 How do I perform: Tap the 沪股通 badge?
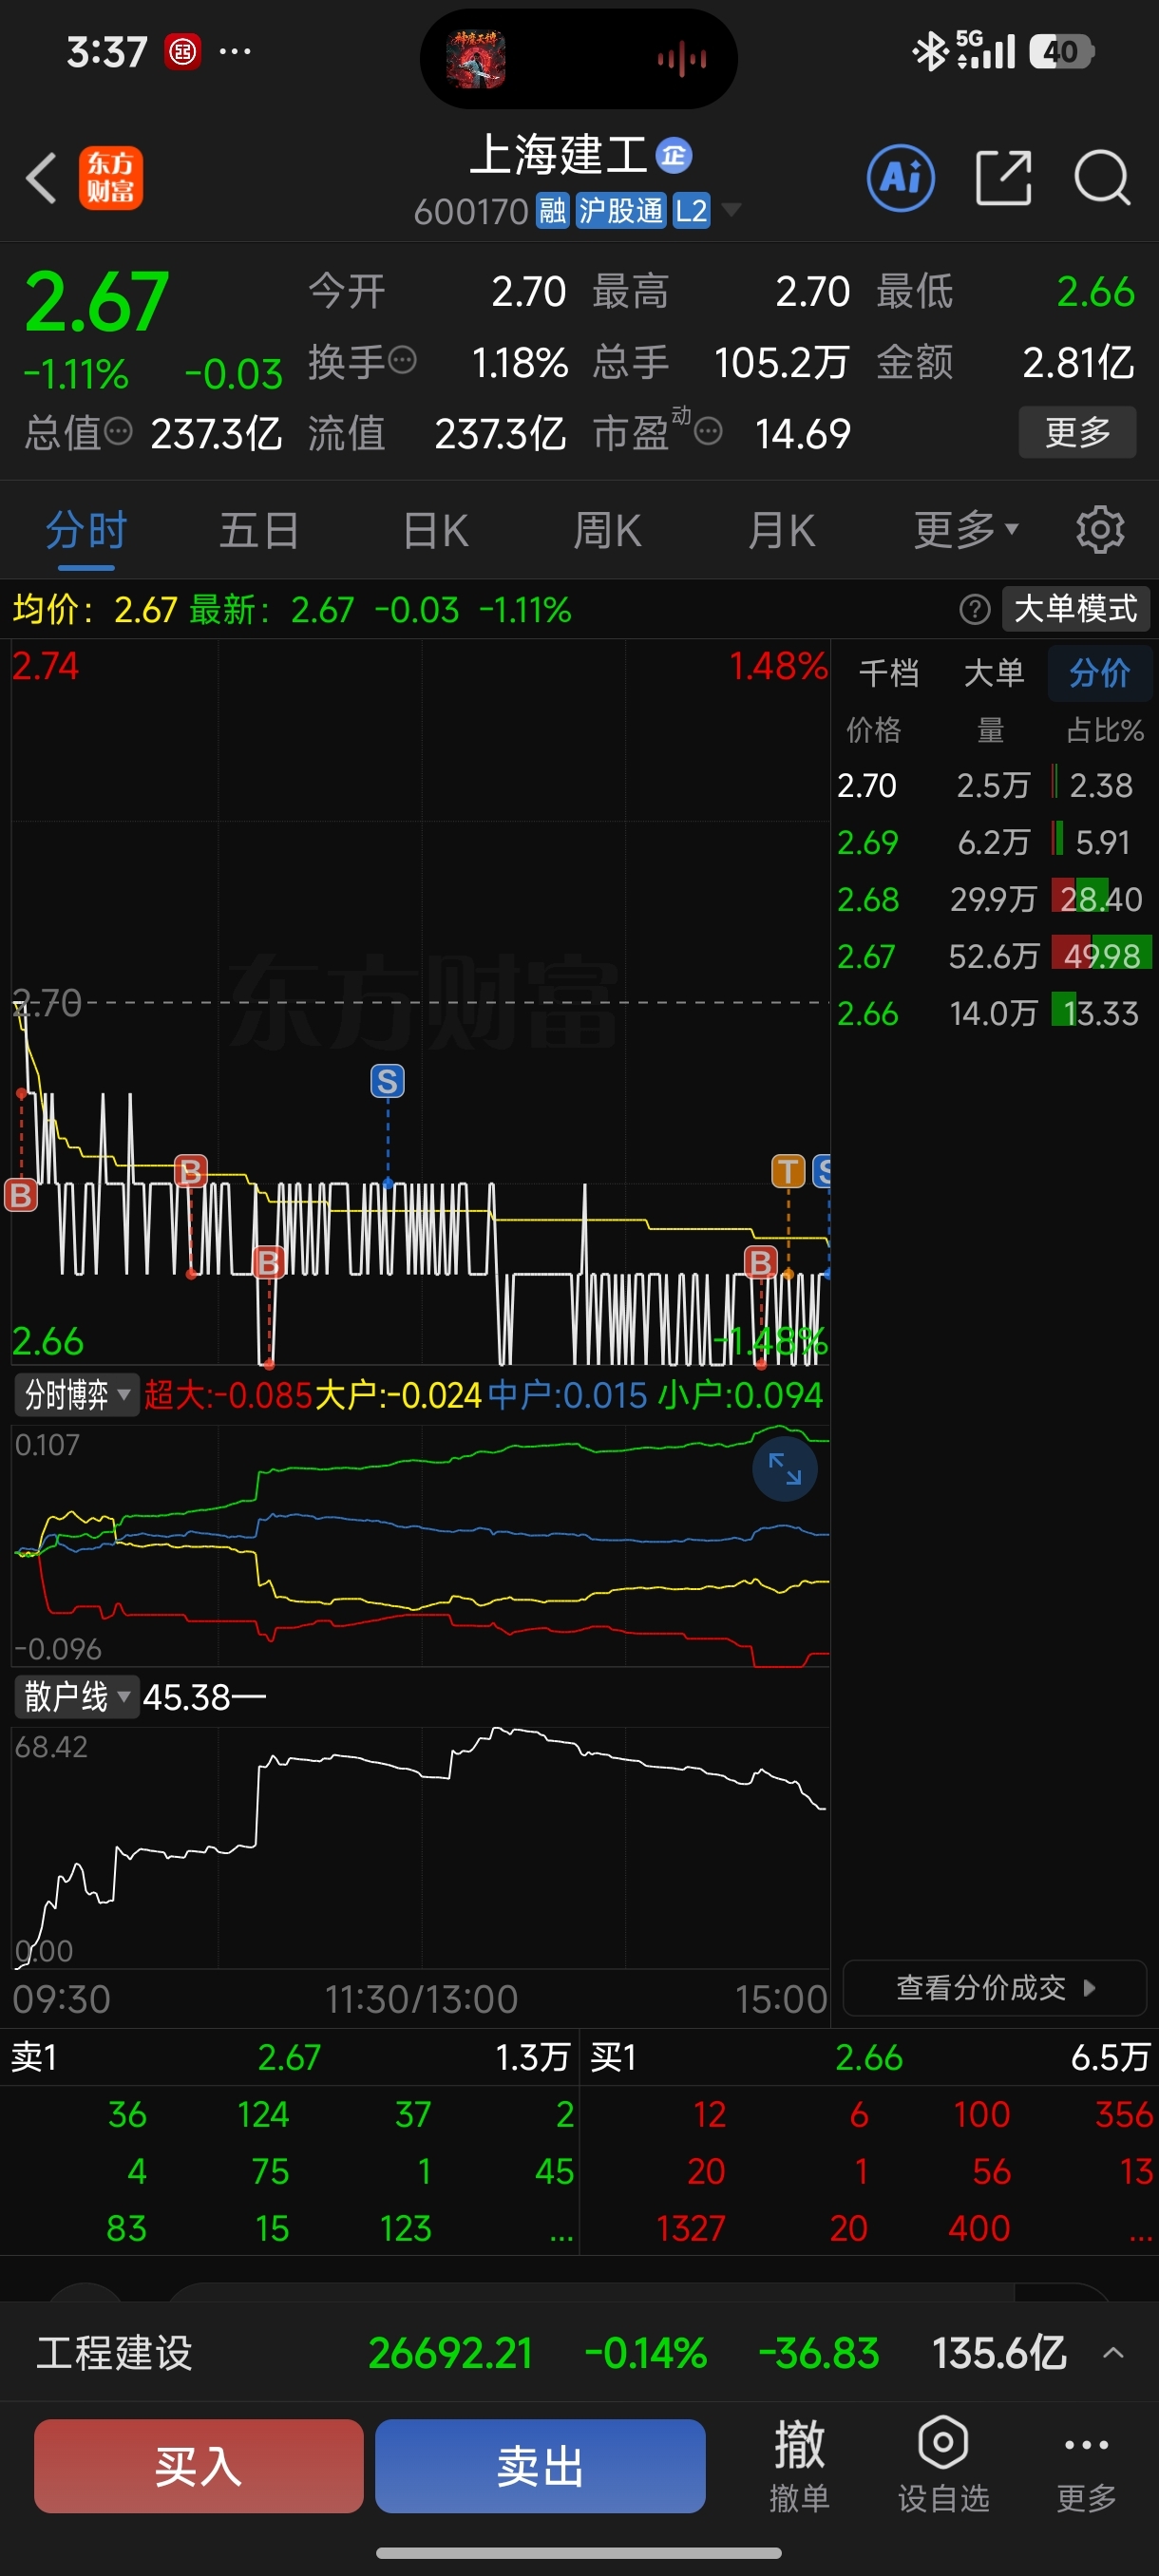621,211
